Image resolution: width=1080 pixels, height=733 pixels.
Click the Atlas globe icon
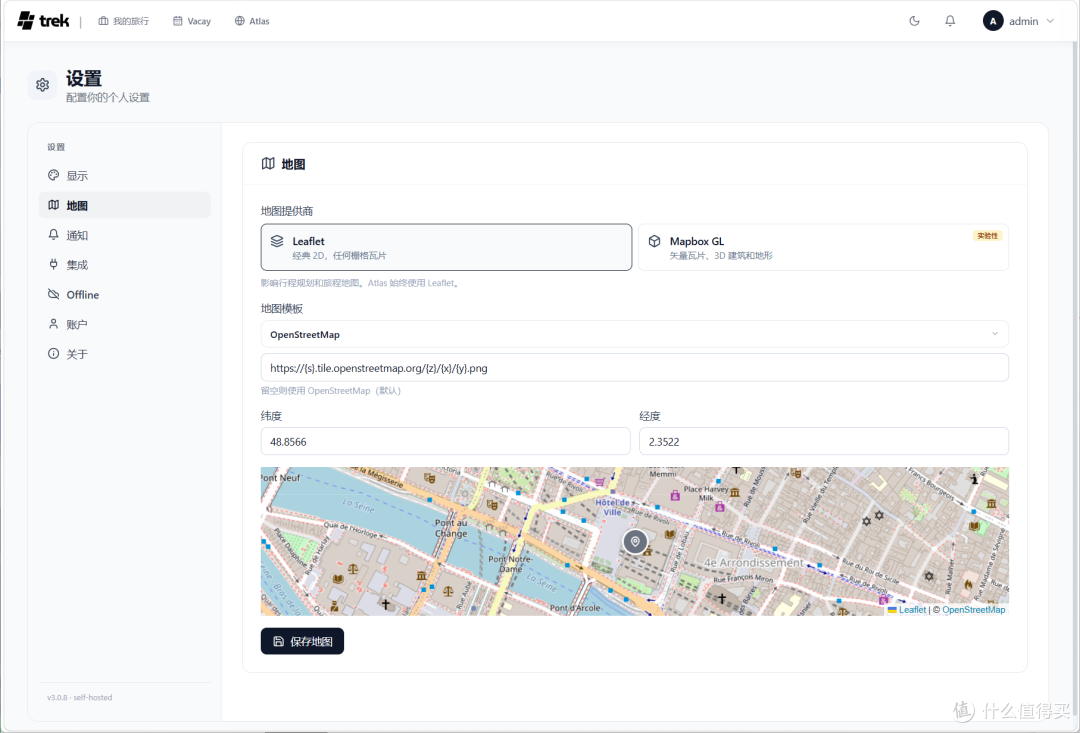click(240, 21)
